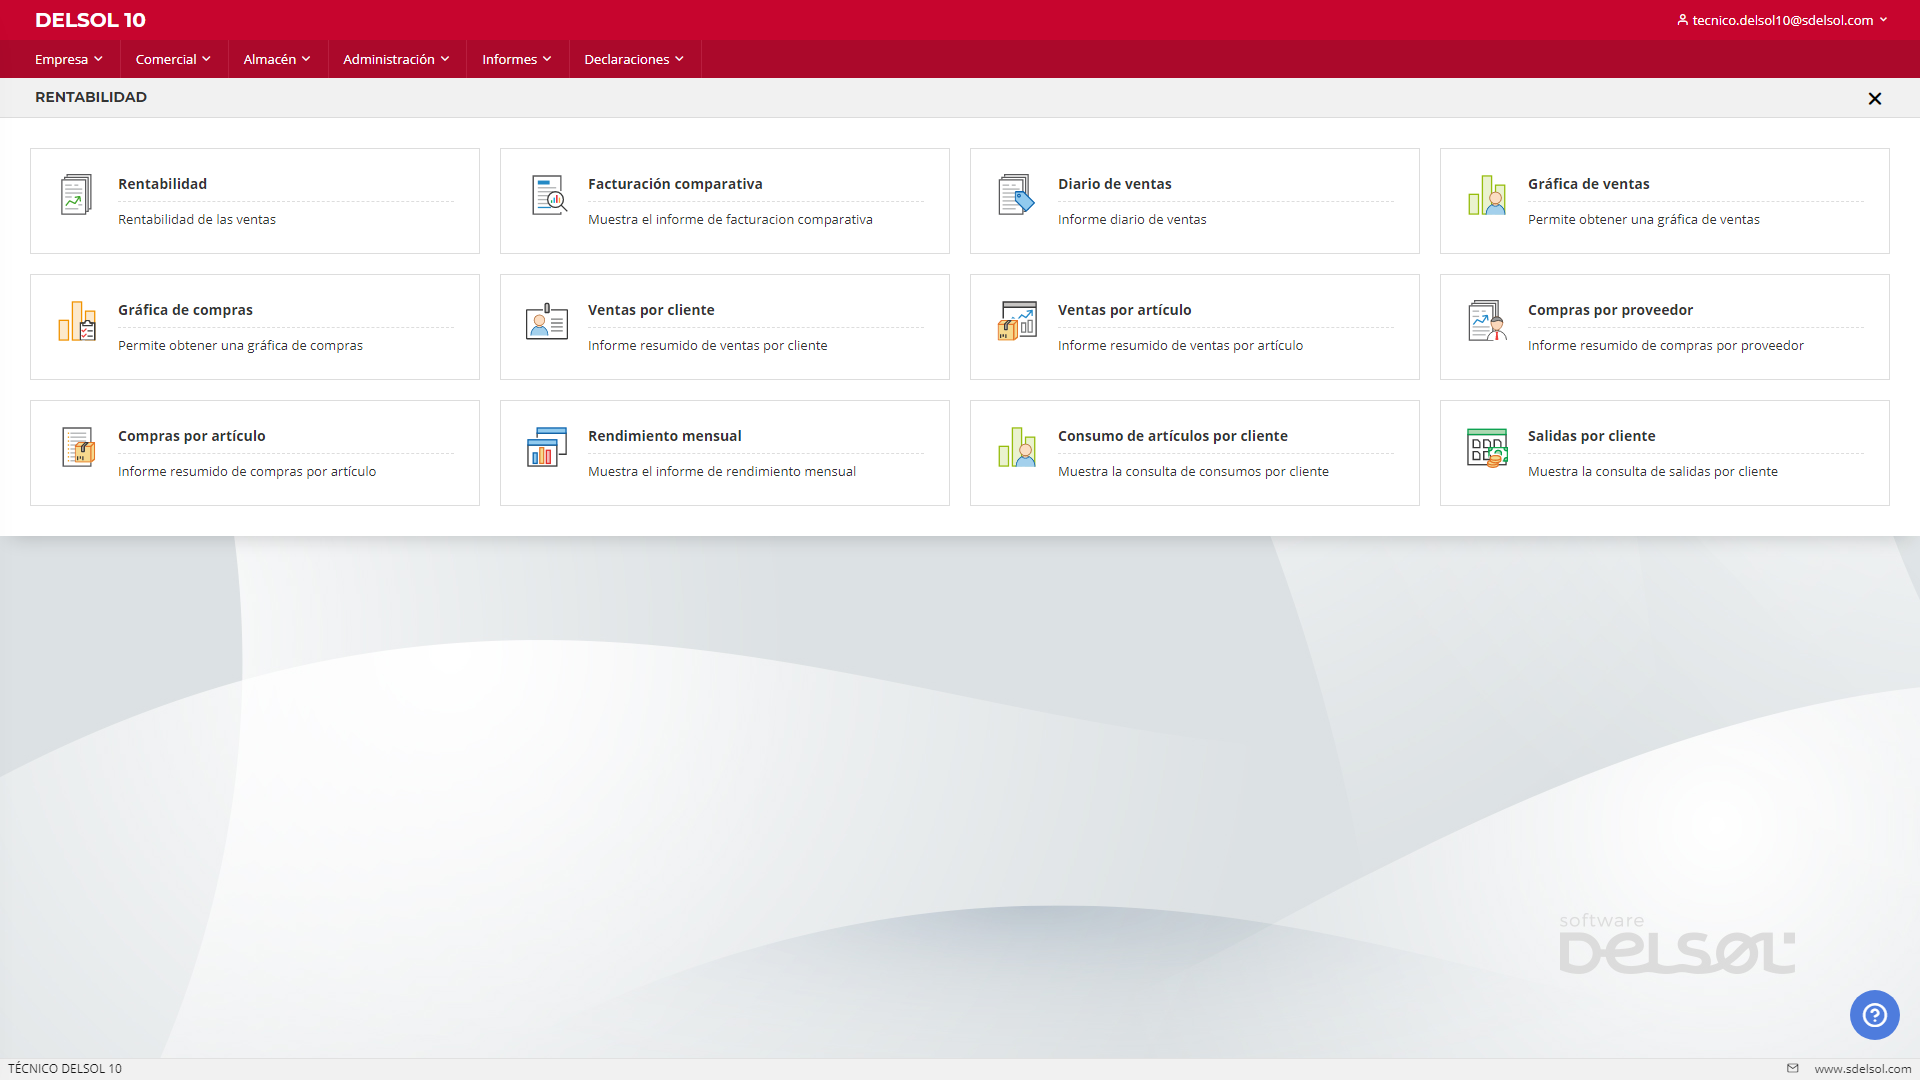Click the Gráfica de compras icon
This screenshot has height=1080, width=1920.
pyautogui.click(x=76, y=321)
